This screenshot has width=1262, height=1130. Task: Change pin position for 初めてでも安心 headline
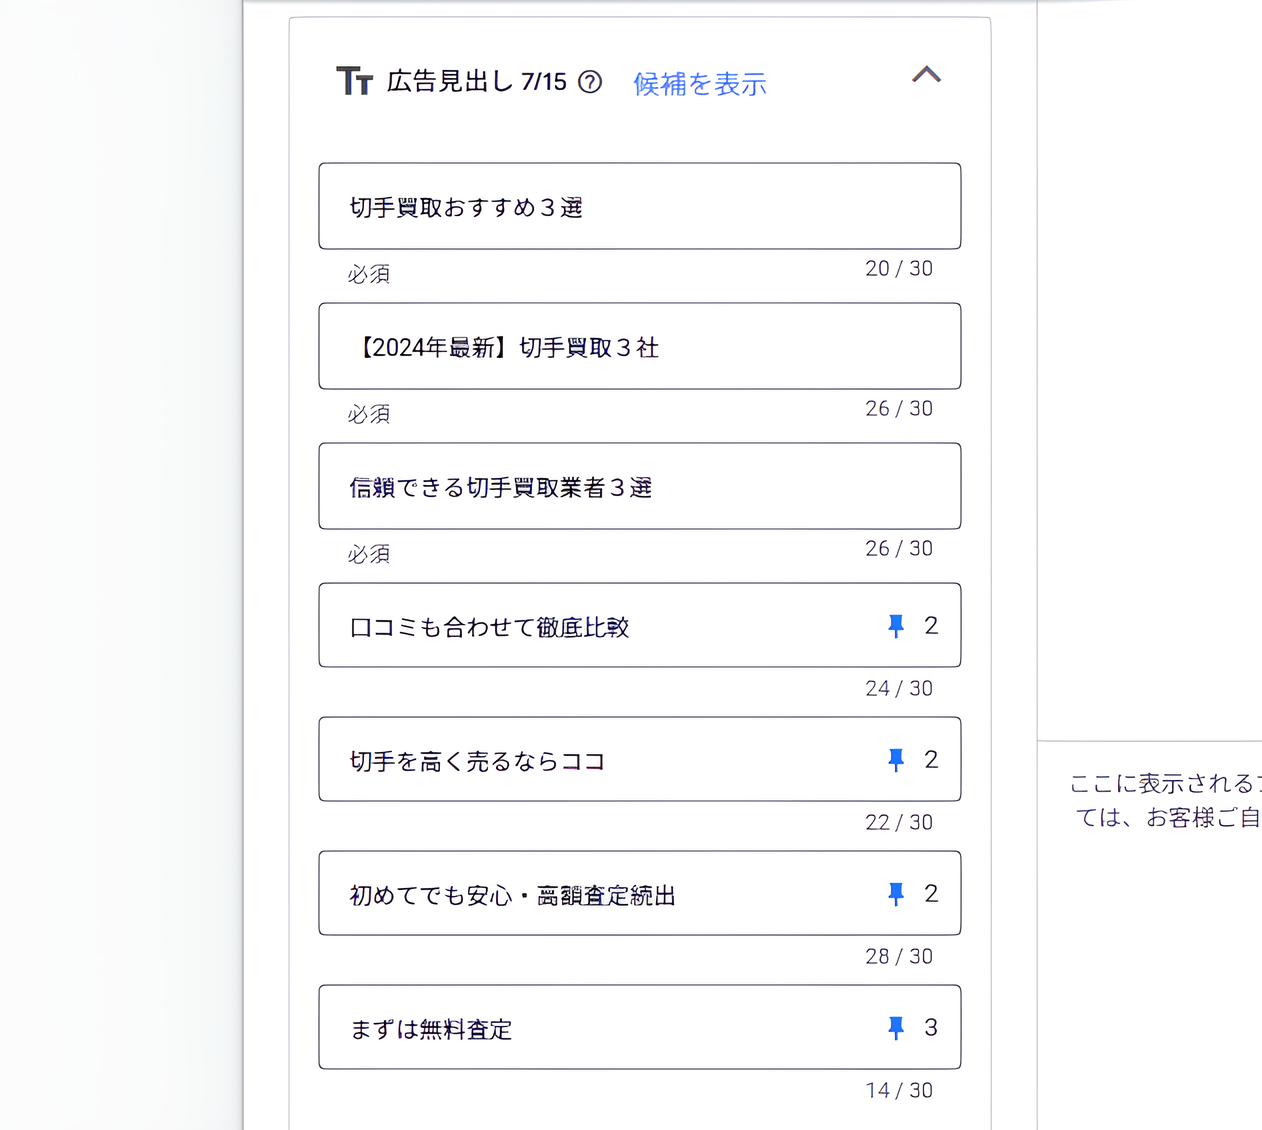pos(895,893)
